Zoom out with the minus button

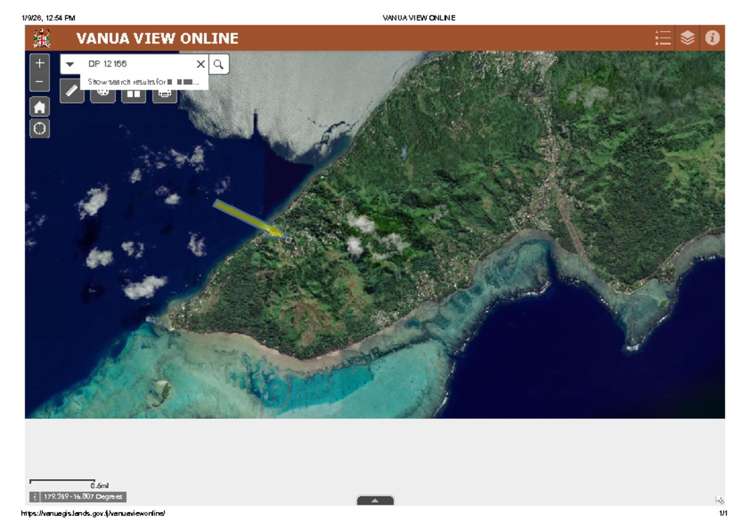point(40,82)
